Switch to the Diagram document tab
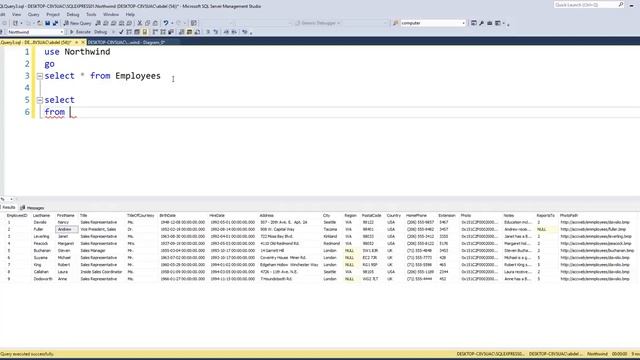Image resolution: width=640 pixels, height=360 pixels. tap(126, 42)
